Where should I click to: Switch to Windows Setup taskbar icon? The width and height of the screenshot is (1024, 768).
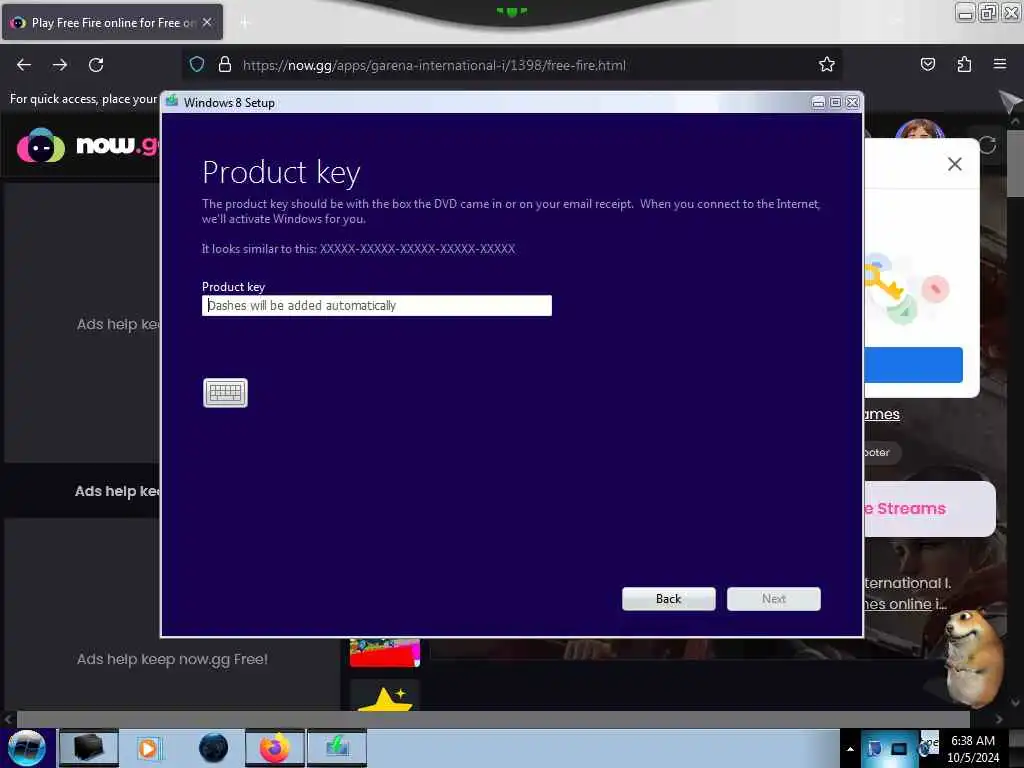(337, 748)
